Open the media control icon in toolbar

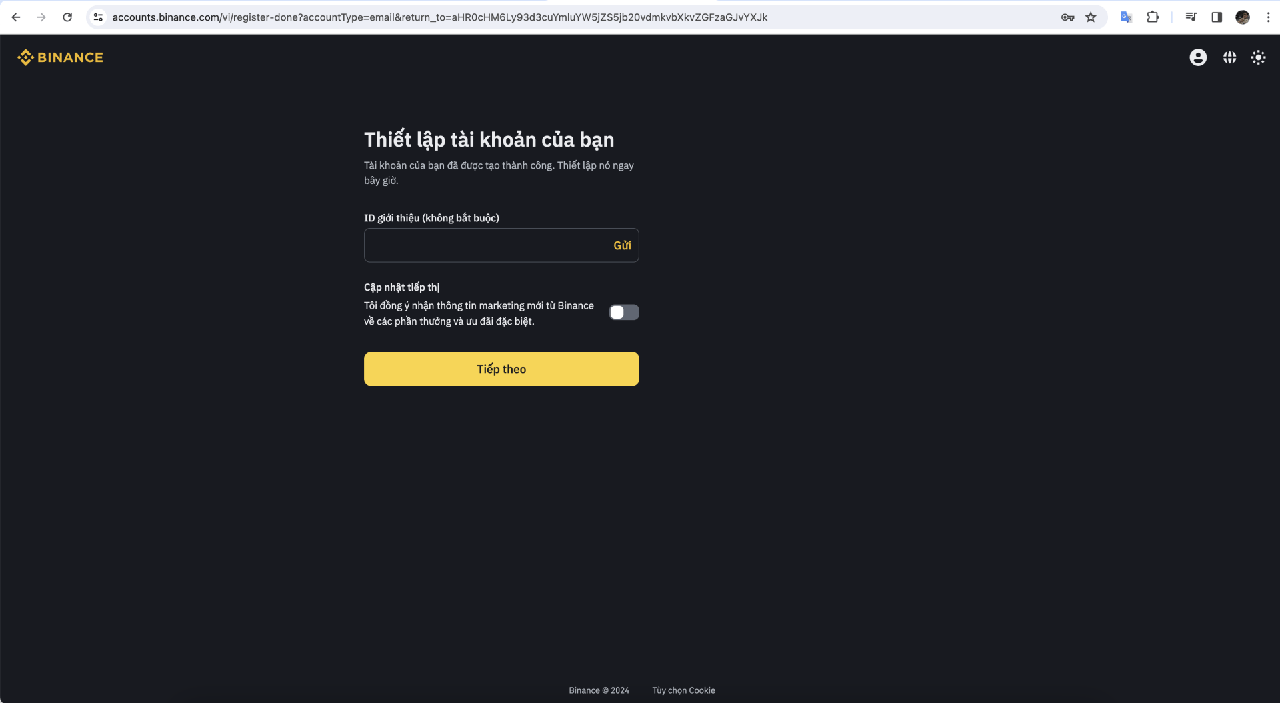point(1191,17)
